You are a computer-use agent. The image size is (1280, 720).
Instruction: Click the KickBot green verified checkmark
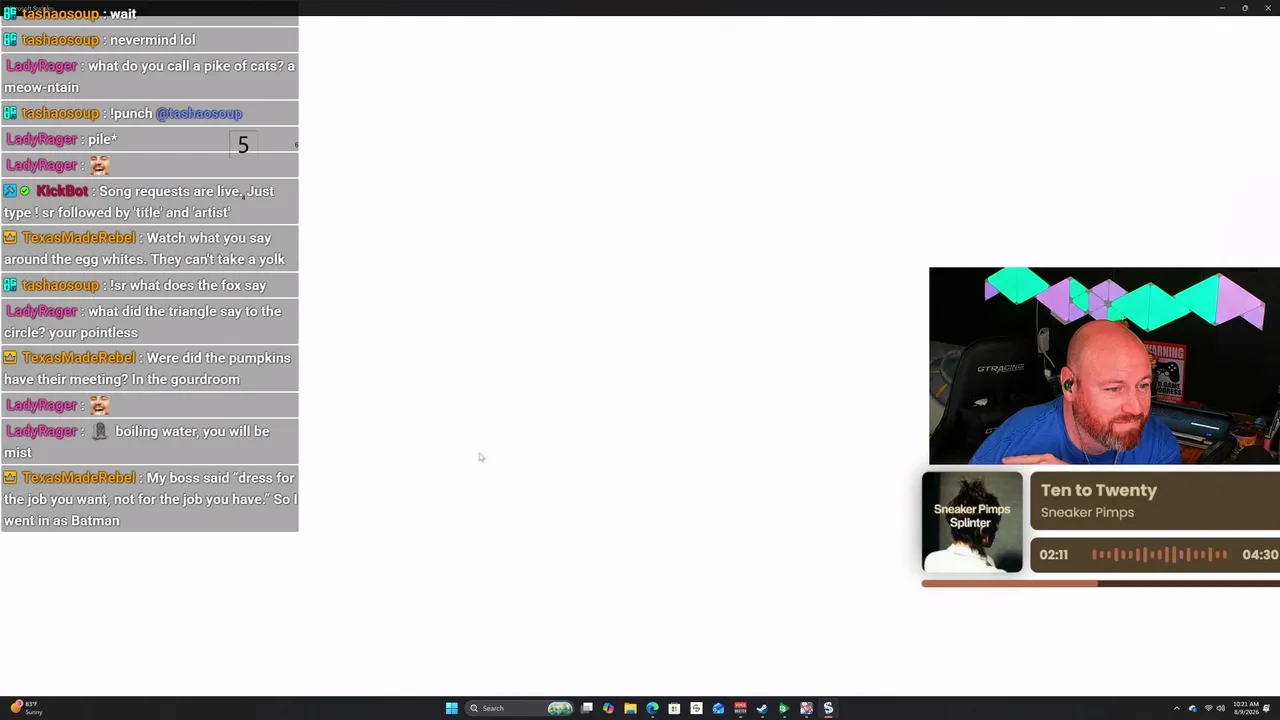tap(25, 191)
